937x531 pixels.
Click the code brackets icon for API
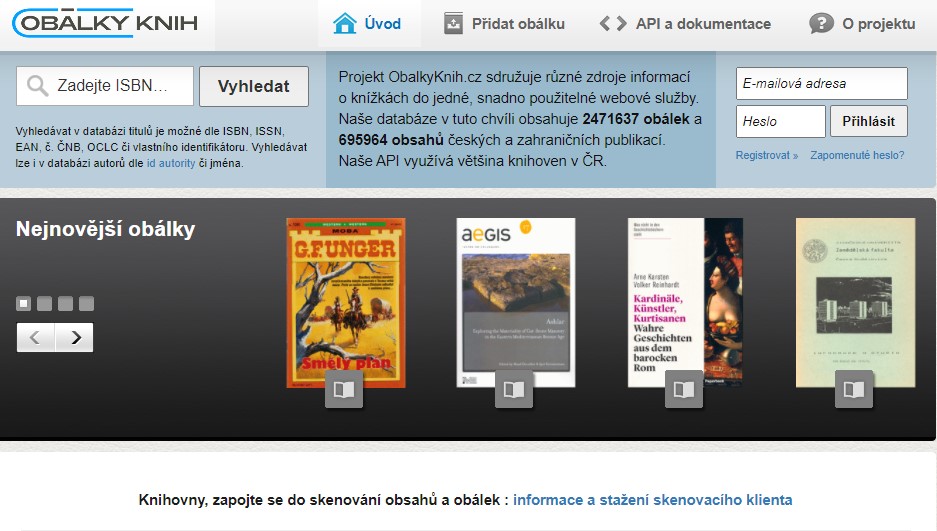[x=613, y=24]
